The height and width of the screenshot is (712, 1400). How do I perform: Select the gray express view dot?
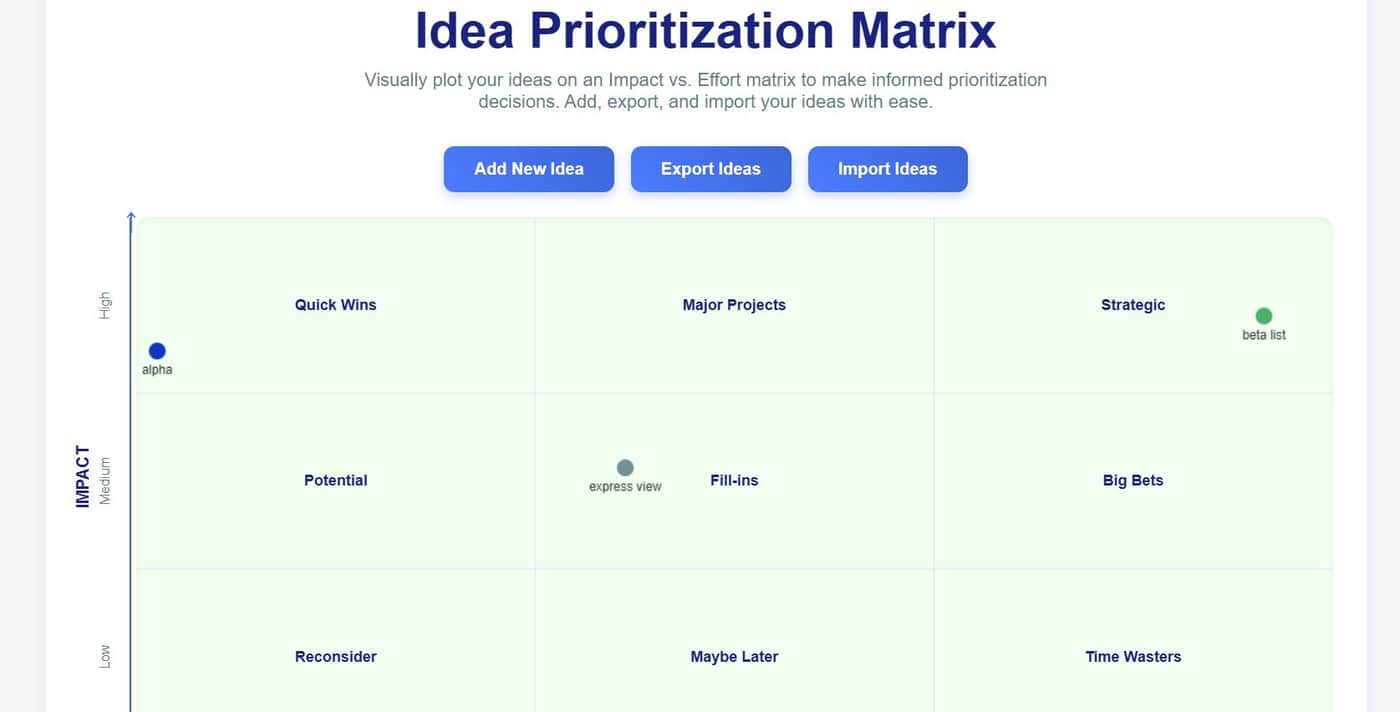625,468
